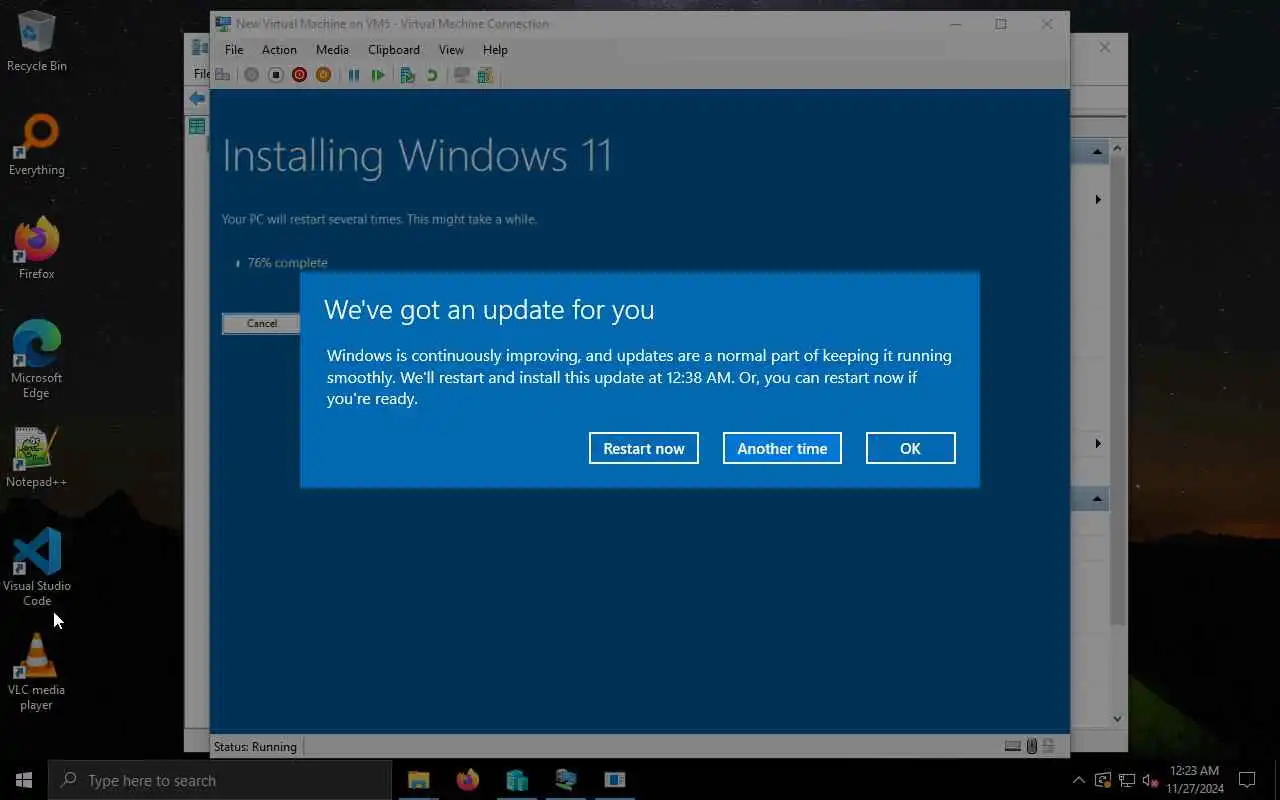The width and height of the screenshot is (1280, 800).
Task: Collapse the top Actions section arrow in background window
Action: pos(1097,152)
